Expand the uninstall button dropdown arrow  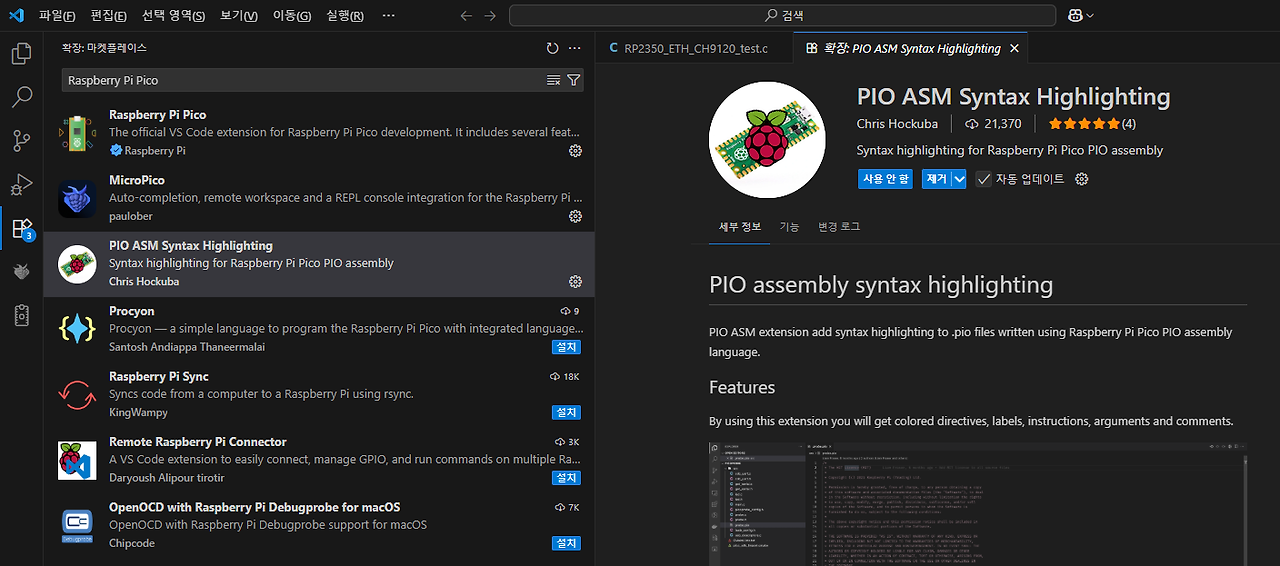pyautogui.click(x=959, y=179)
